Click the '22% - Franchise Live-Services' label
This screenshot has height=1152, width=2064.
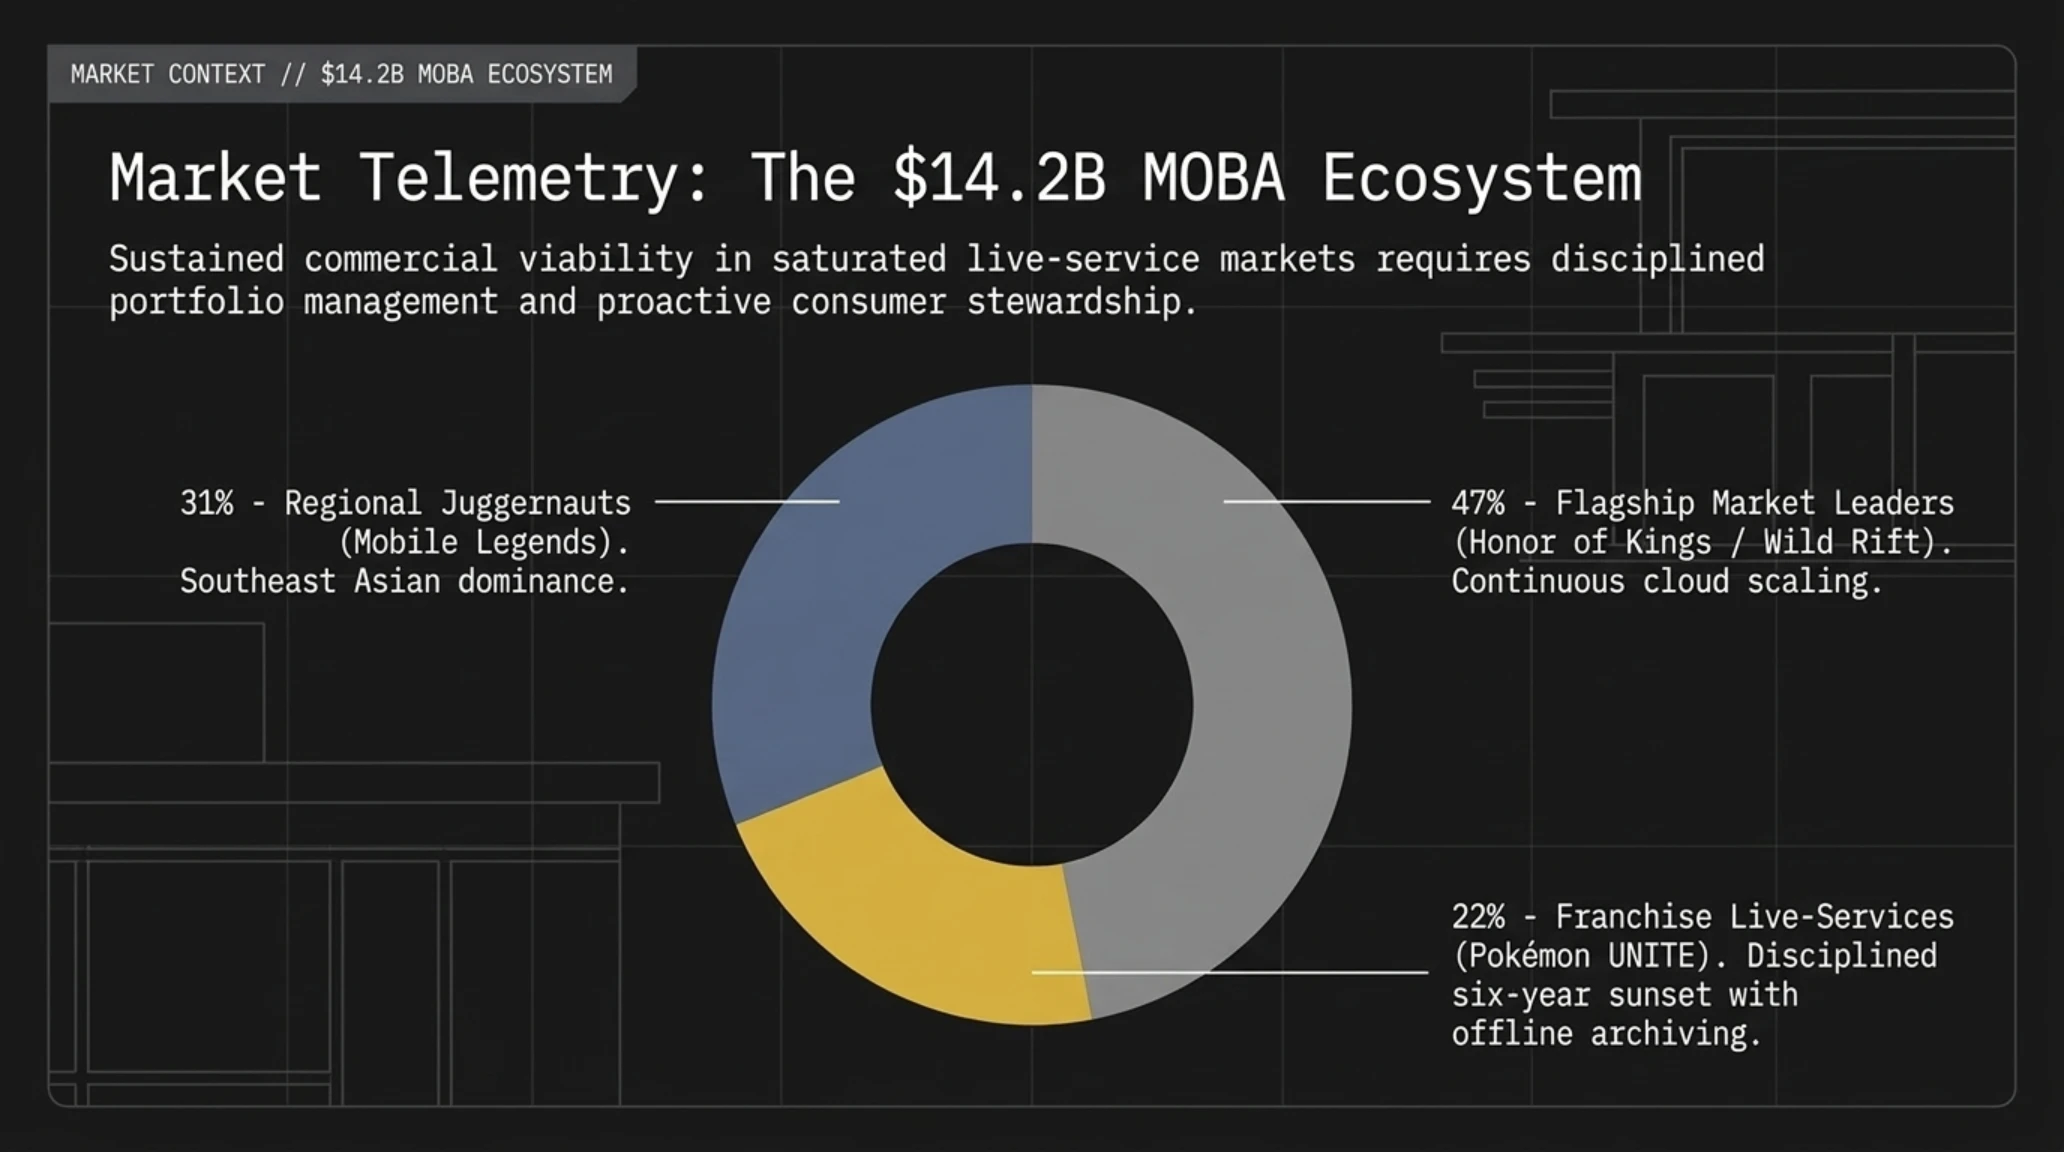coord(1702,916)
